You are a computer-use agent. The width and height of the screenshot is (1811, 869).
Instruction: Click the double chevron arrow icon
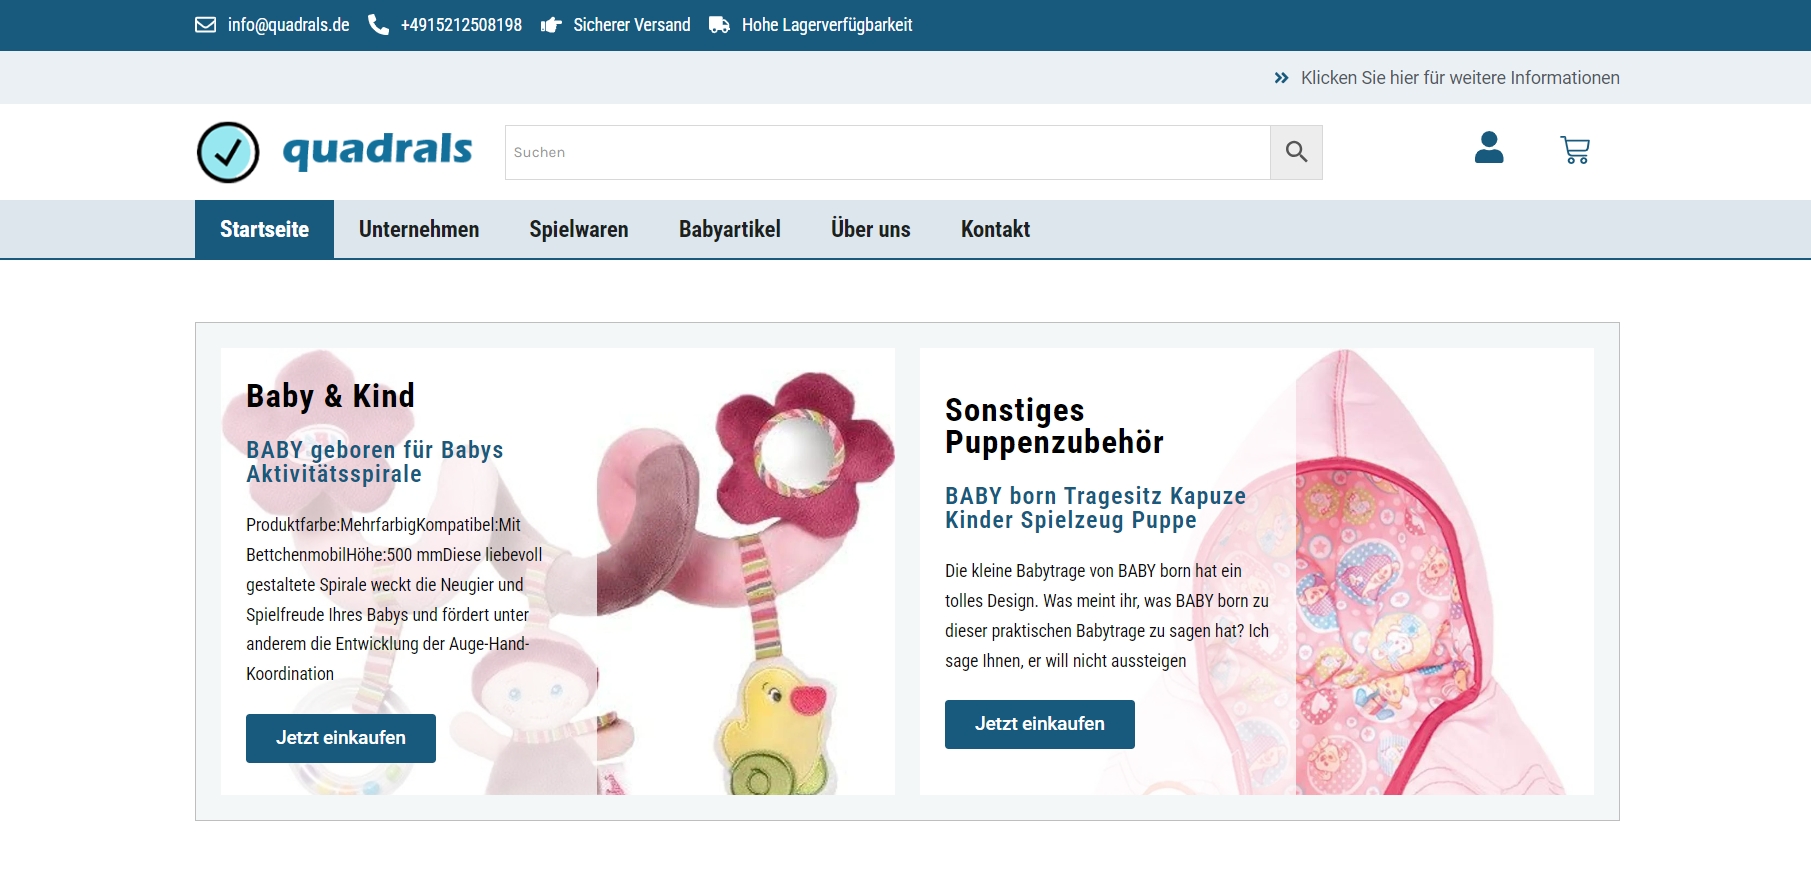tap(1281, 78)
